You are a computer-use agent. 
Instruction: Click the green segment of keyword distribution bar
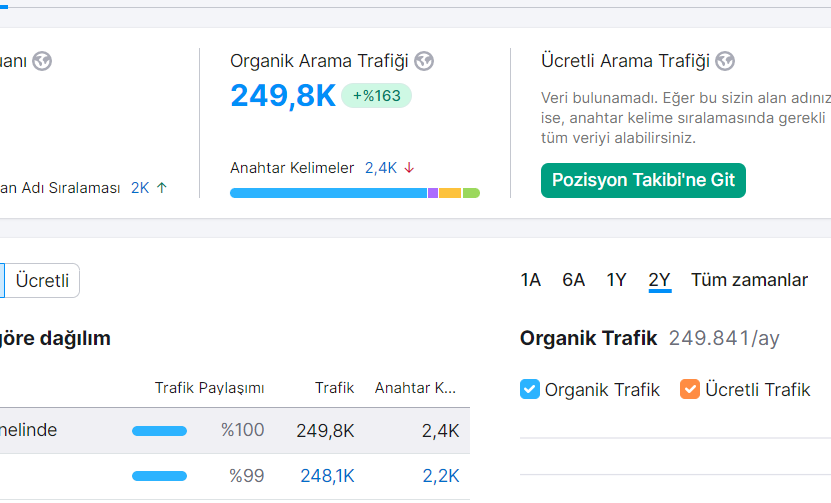point(471,193)
